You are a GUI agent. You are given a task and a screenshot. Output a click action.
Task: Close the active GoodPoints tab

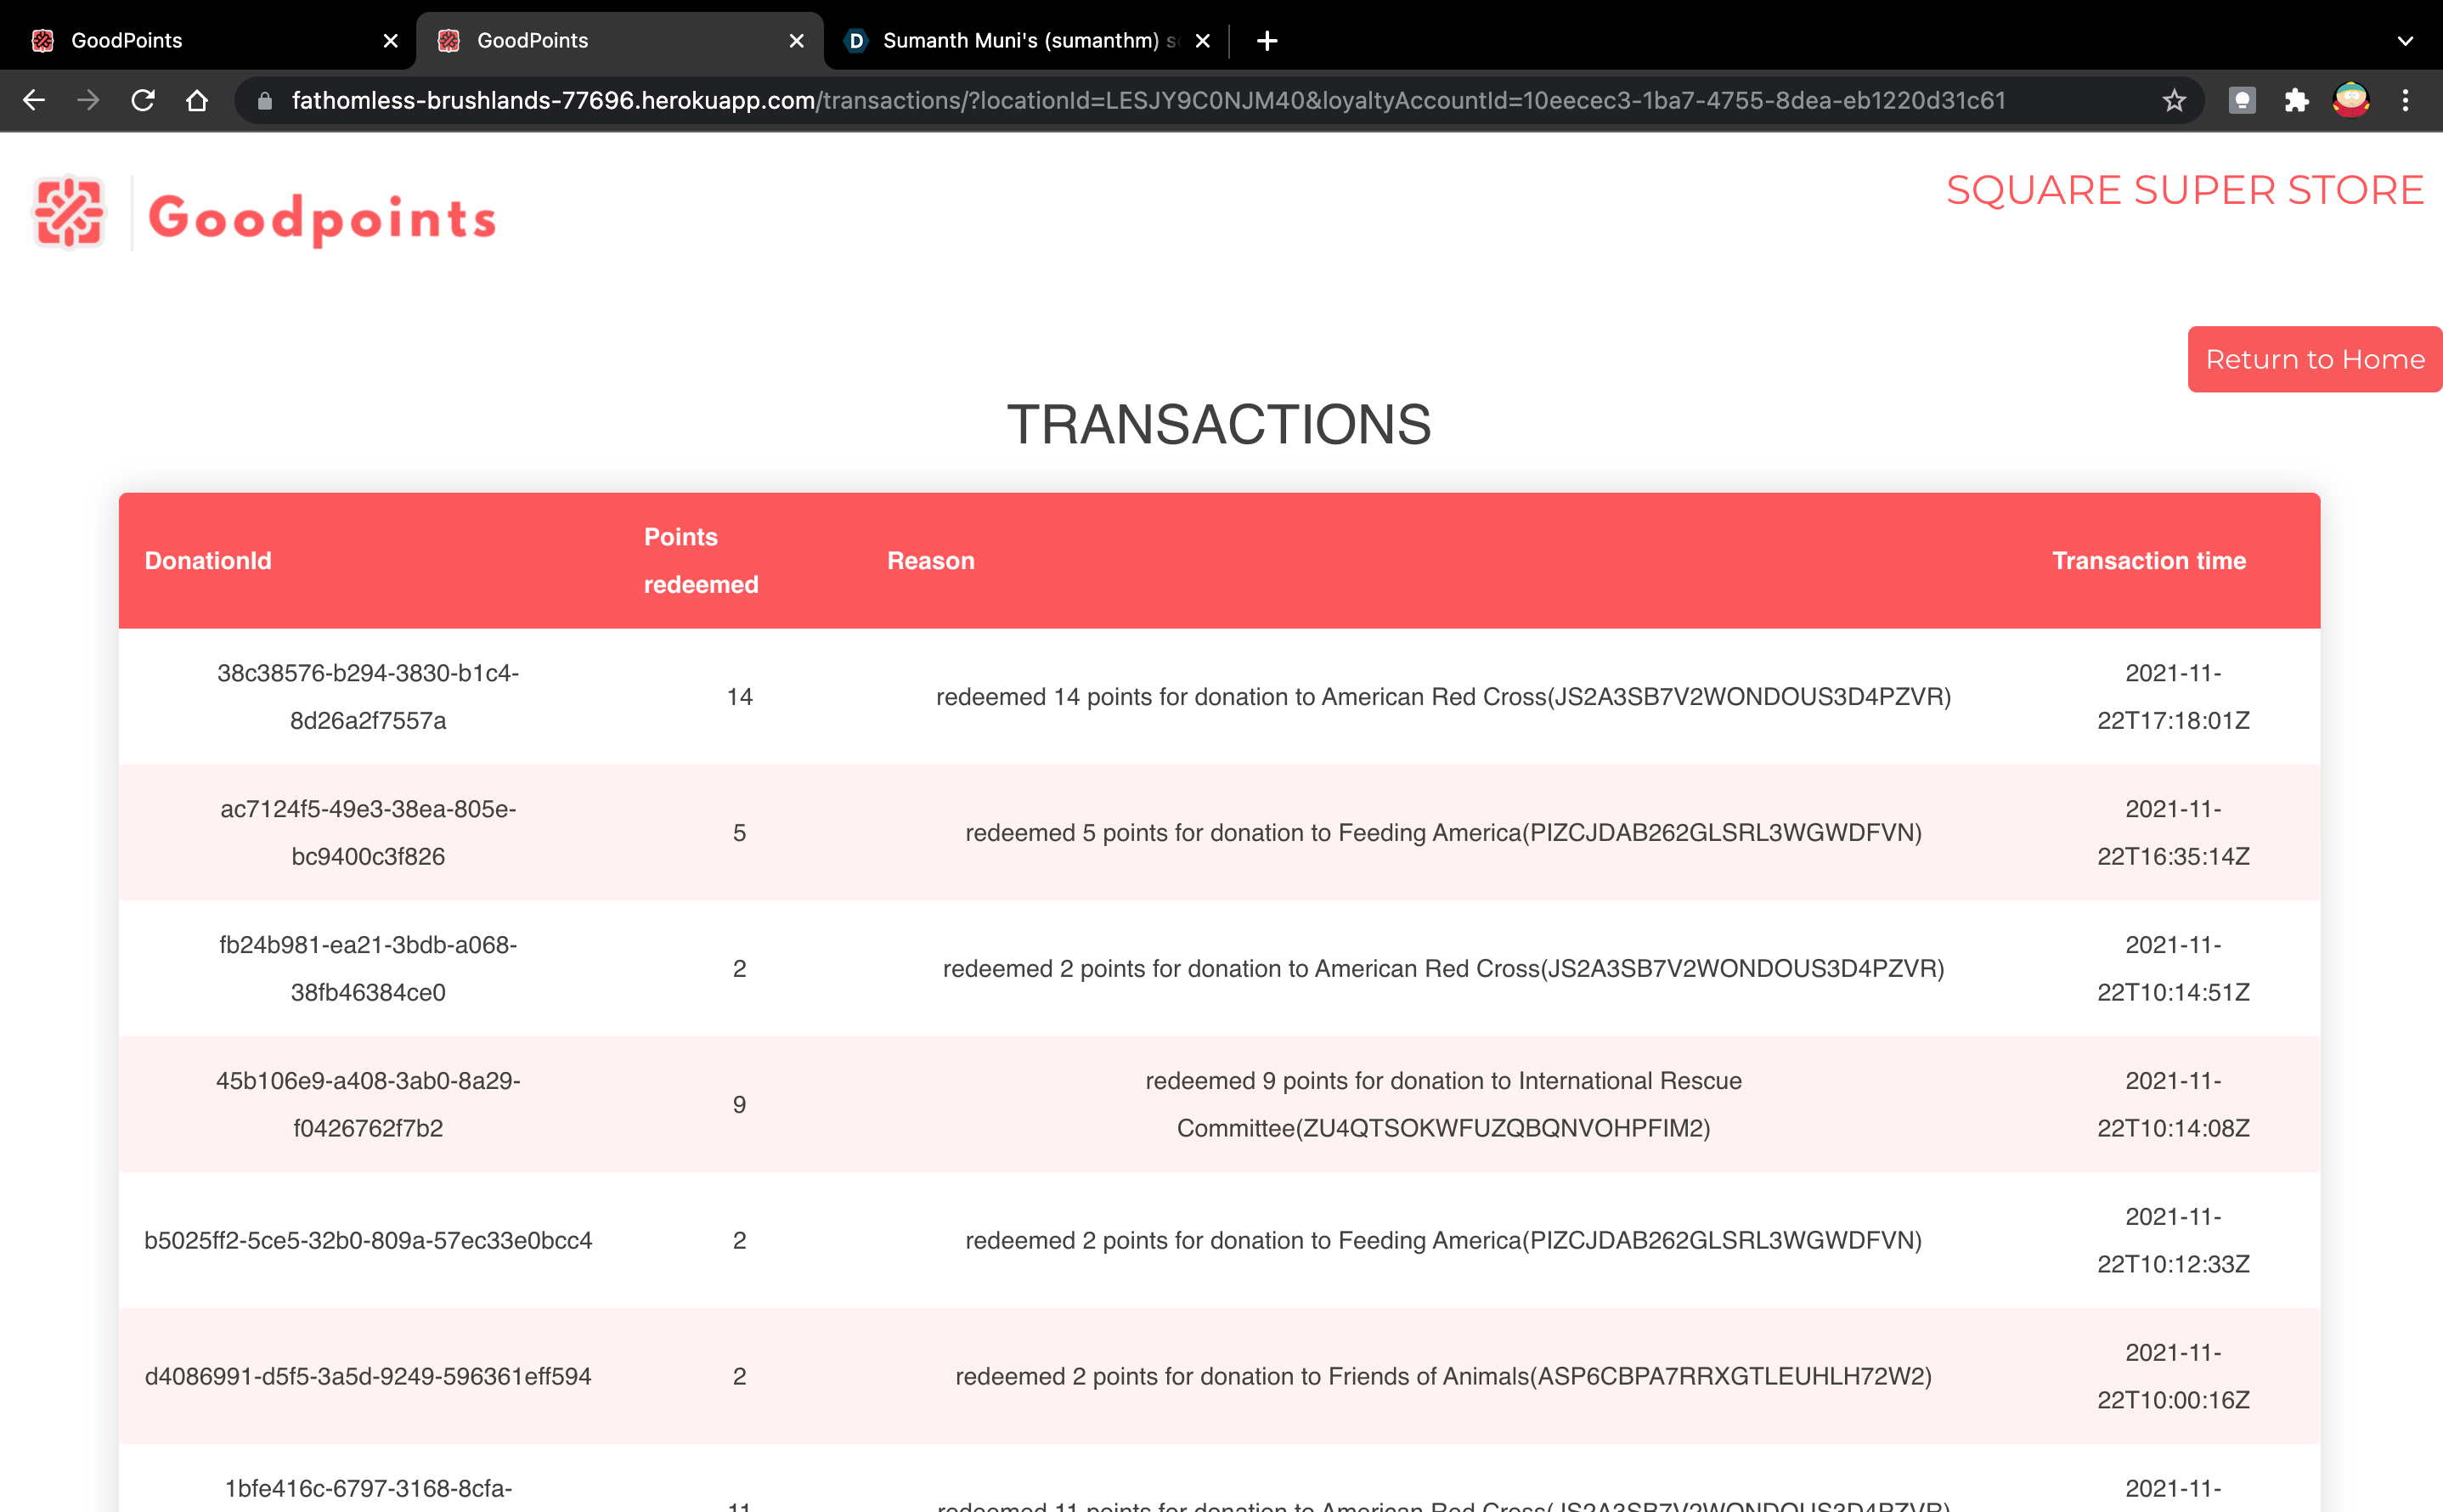click(x=796, y=41)
